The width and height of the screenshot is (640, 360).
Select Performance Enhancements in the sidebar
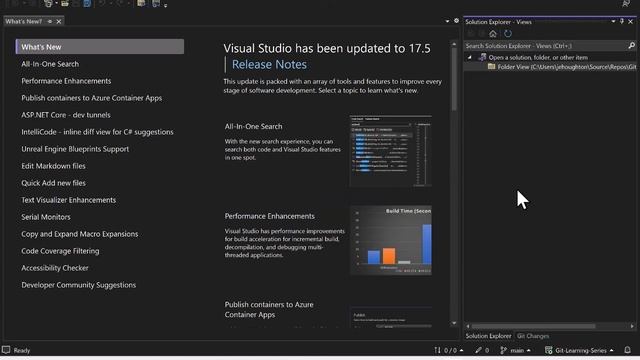[x=66, y=81]
